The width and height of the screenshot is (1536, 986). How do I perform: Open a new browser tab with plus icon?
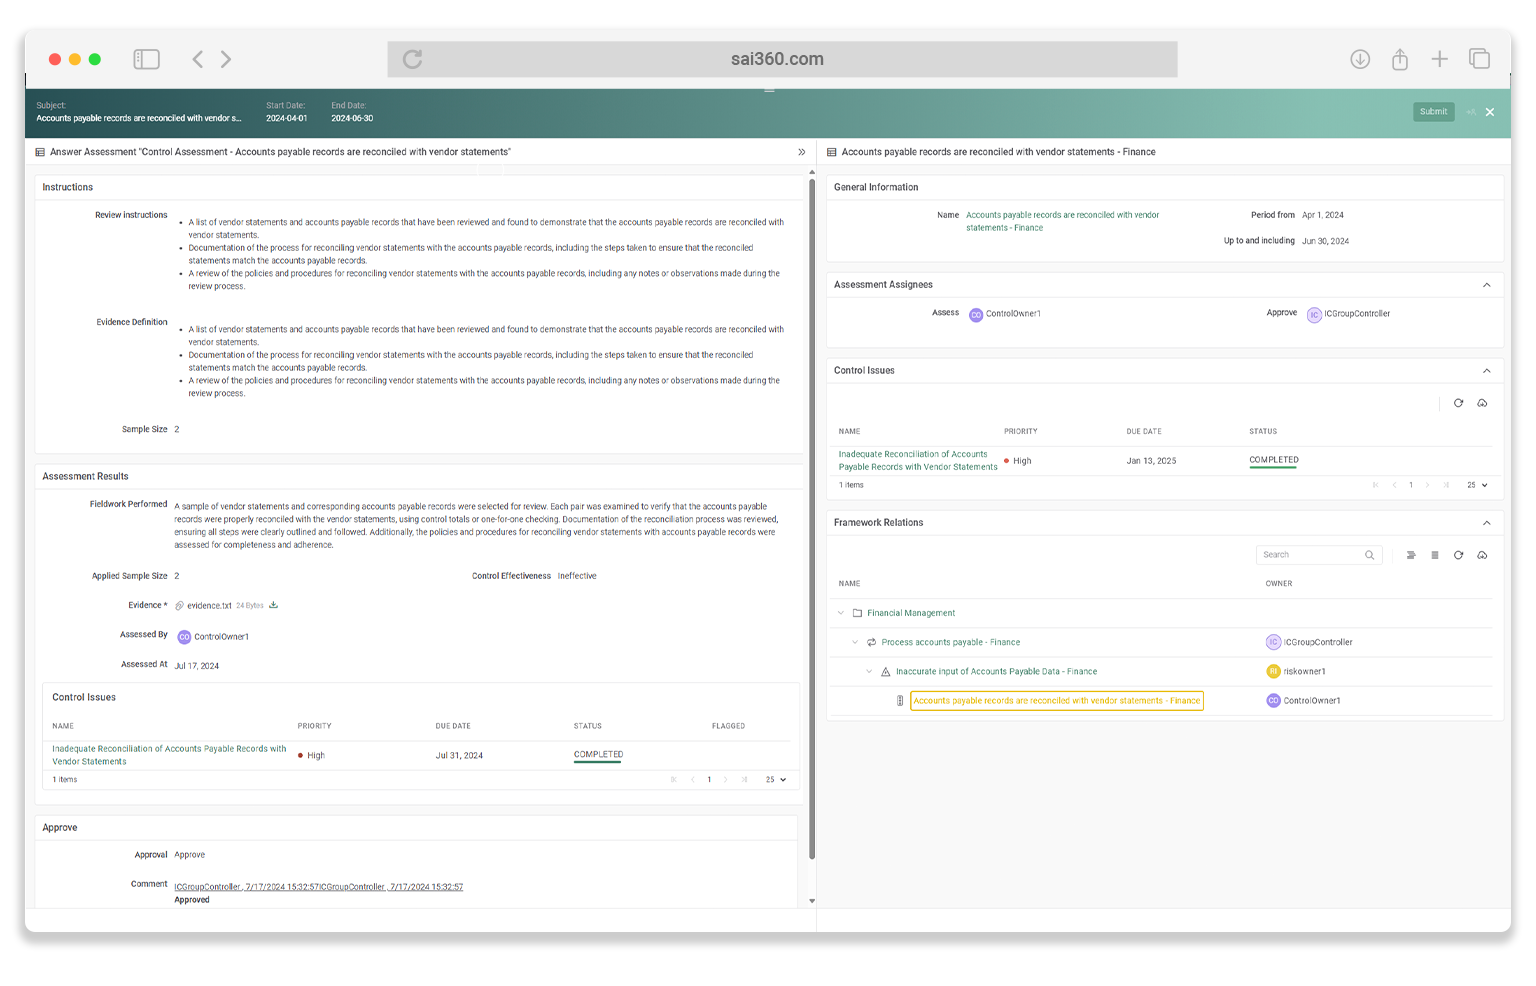1439,59
